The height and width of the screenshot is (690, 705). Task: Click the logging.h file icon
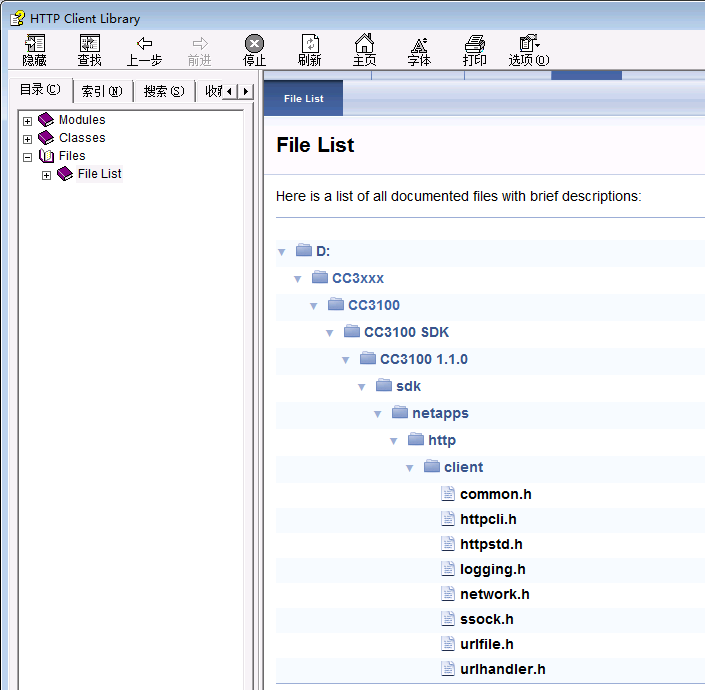pos(447,569)
